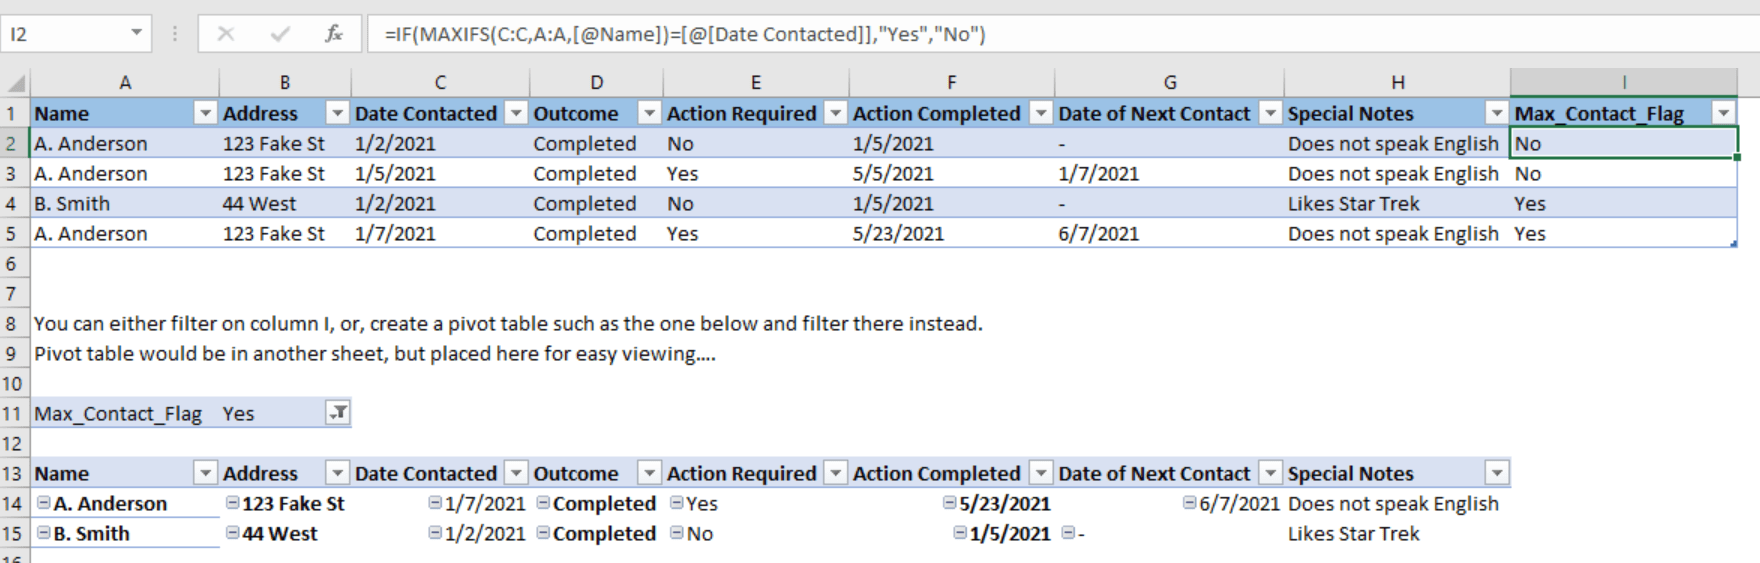Collapse the B. Smith pivot row
The image size is (1760, 563).
[x=44, y=533]
